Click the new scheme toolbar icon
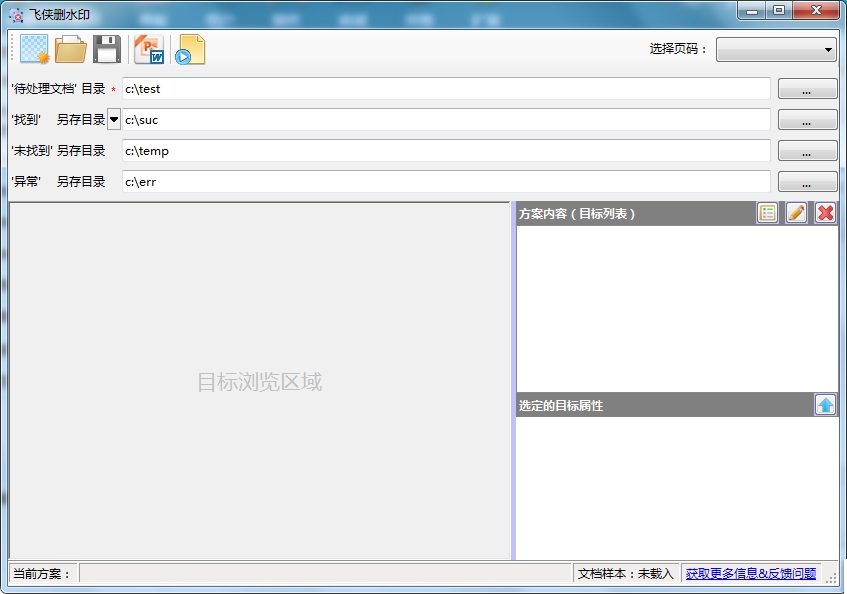Image resolution: width=847 pixels, height=594 pixels. coord(34,49)
